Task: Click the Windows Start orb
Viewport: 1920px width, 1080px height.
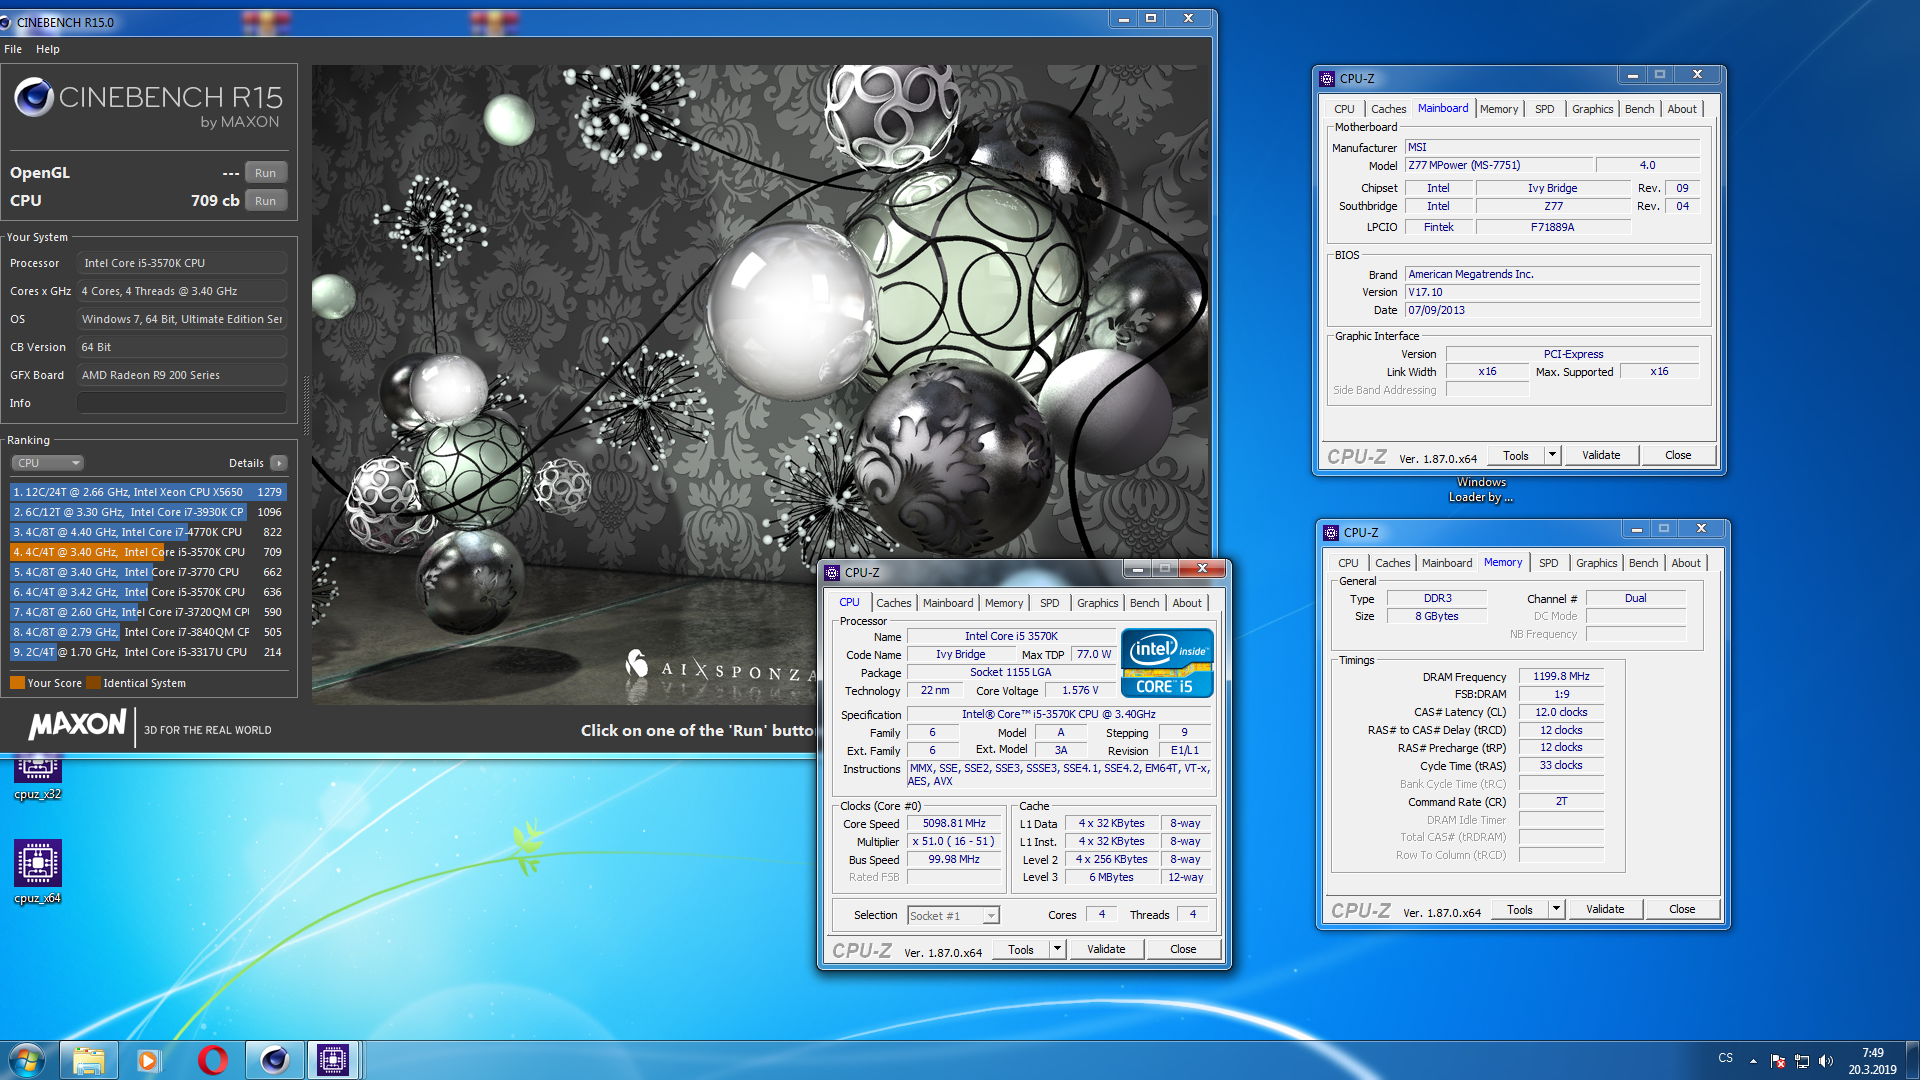Action: [27, 1059]
